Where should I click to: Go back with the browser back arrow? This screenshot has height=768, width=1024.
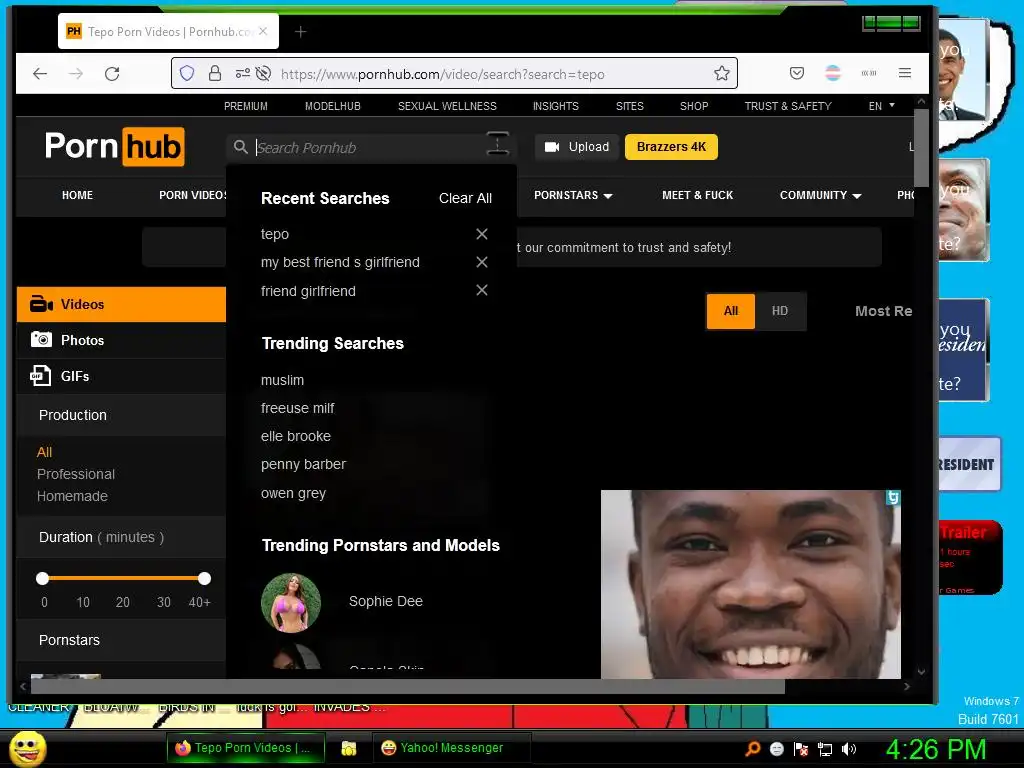(40, 74)
